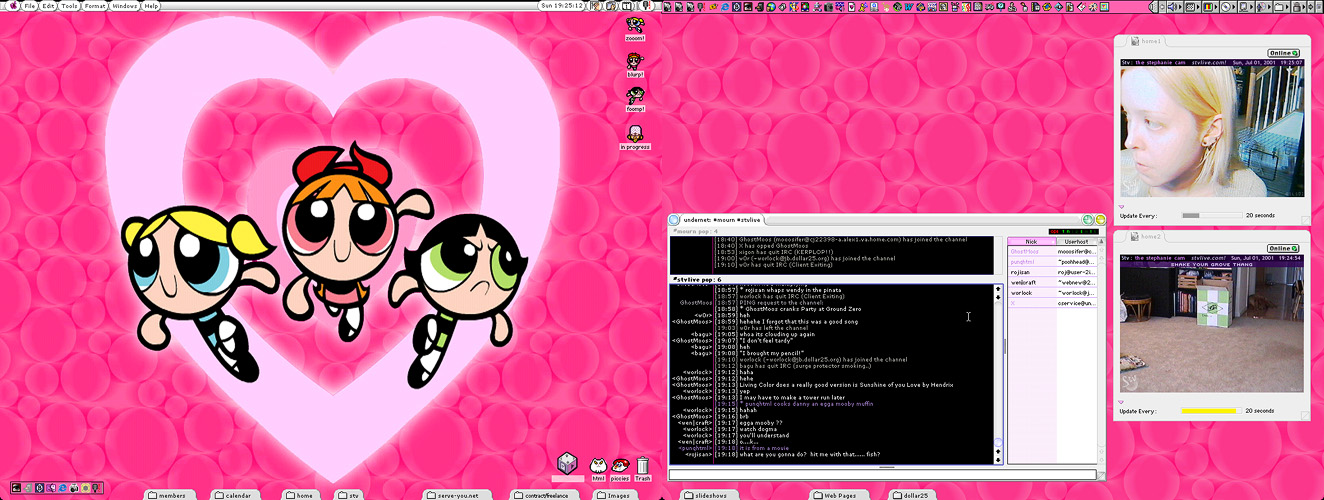Toggle the Online button in home1 window
Image resolution: width=1324 pixels, height=500 pixels.
[1283, 53]
